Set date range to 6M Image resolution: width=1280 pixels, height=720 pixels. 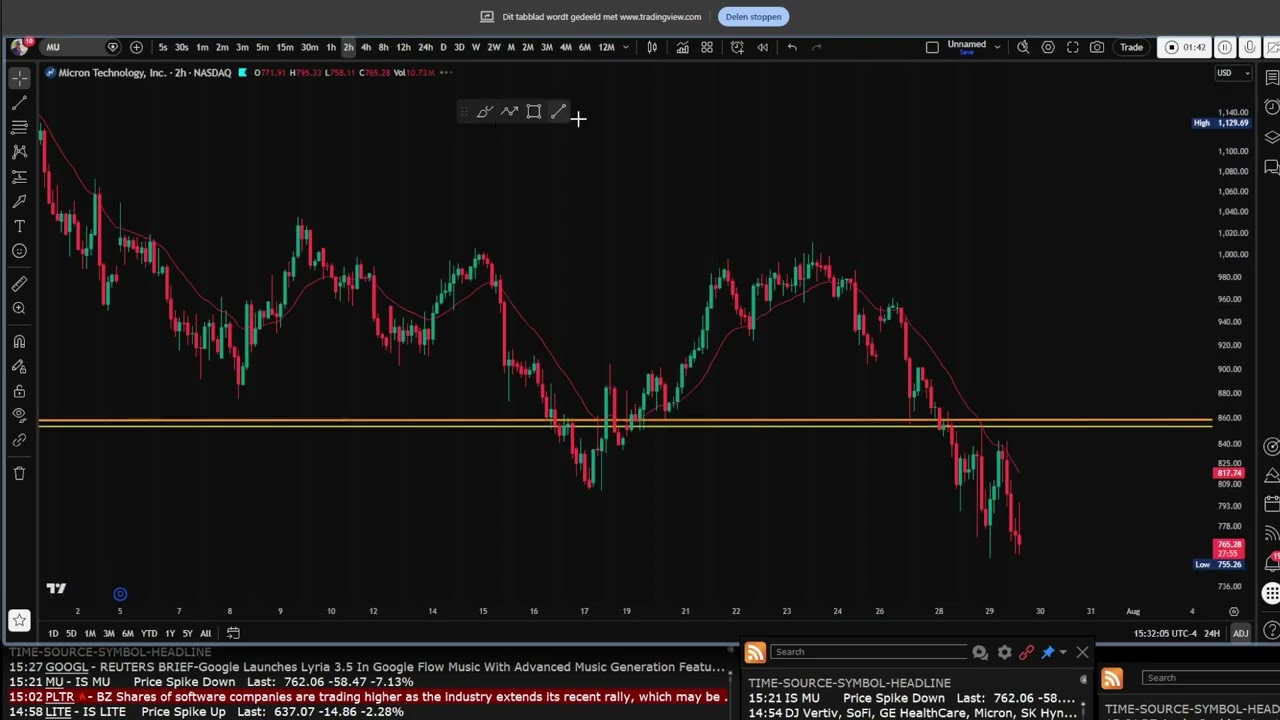point(127,633)
